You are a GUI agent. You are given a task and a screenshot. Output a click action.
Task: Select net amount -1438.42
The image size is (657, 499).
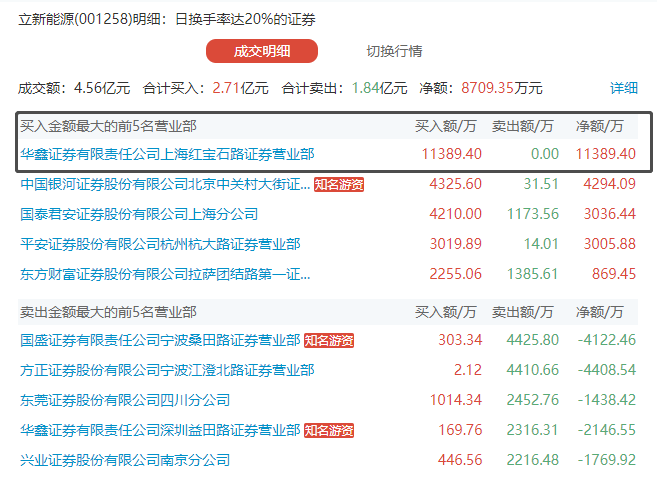607,400
